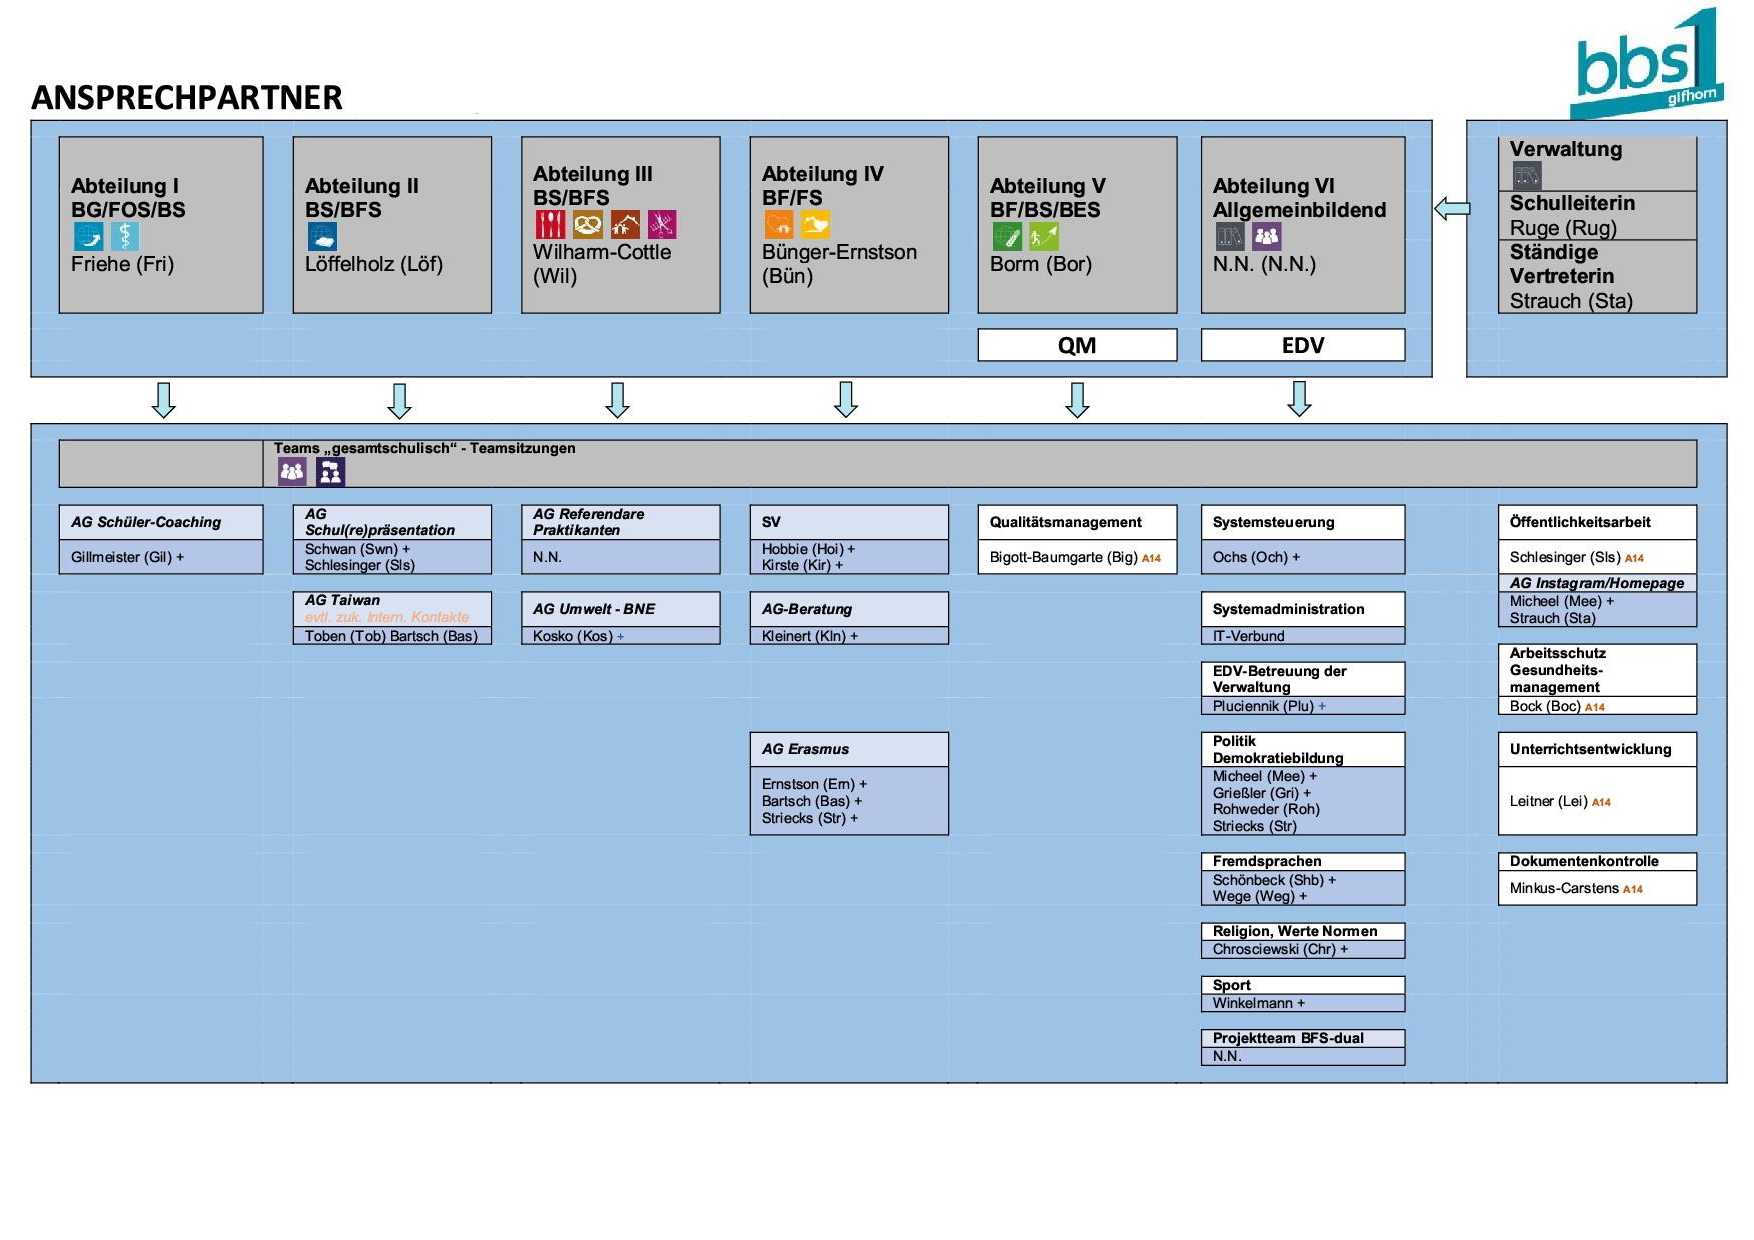Click the light-blue medical staff icon in Abteilung I
Screen dimensions: 1754x1240
(x=125, y=236)
